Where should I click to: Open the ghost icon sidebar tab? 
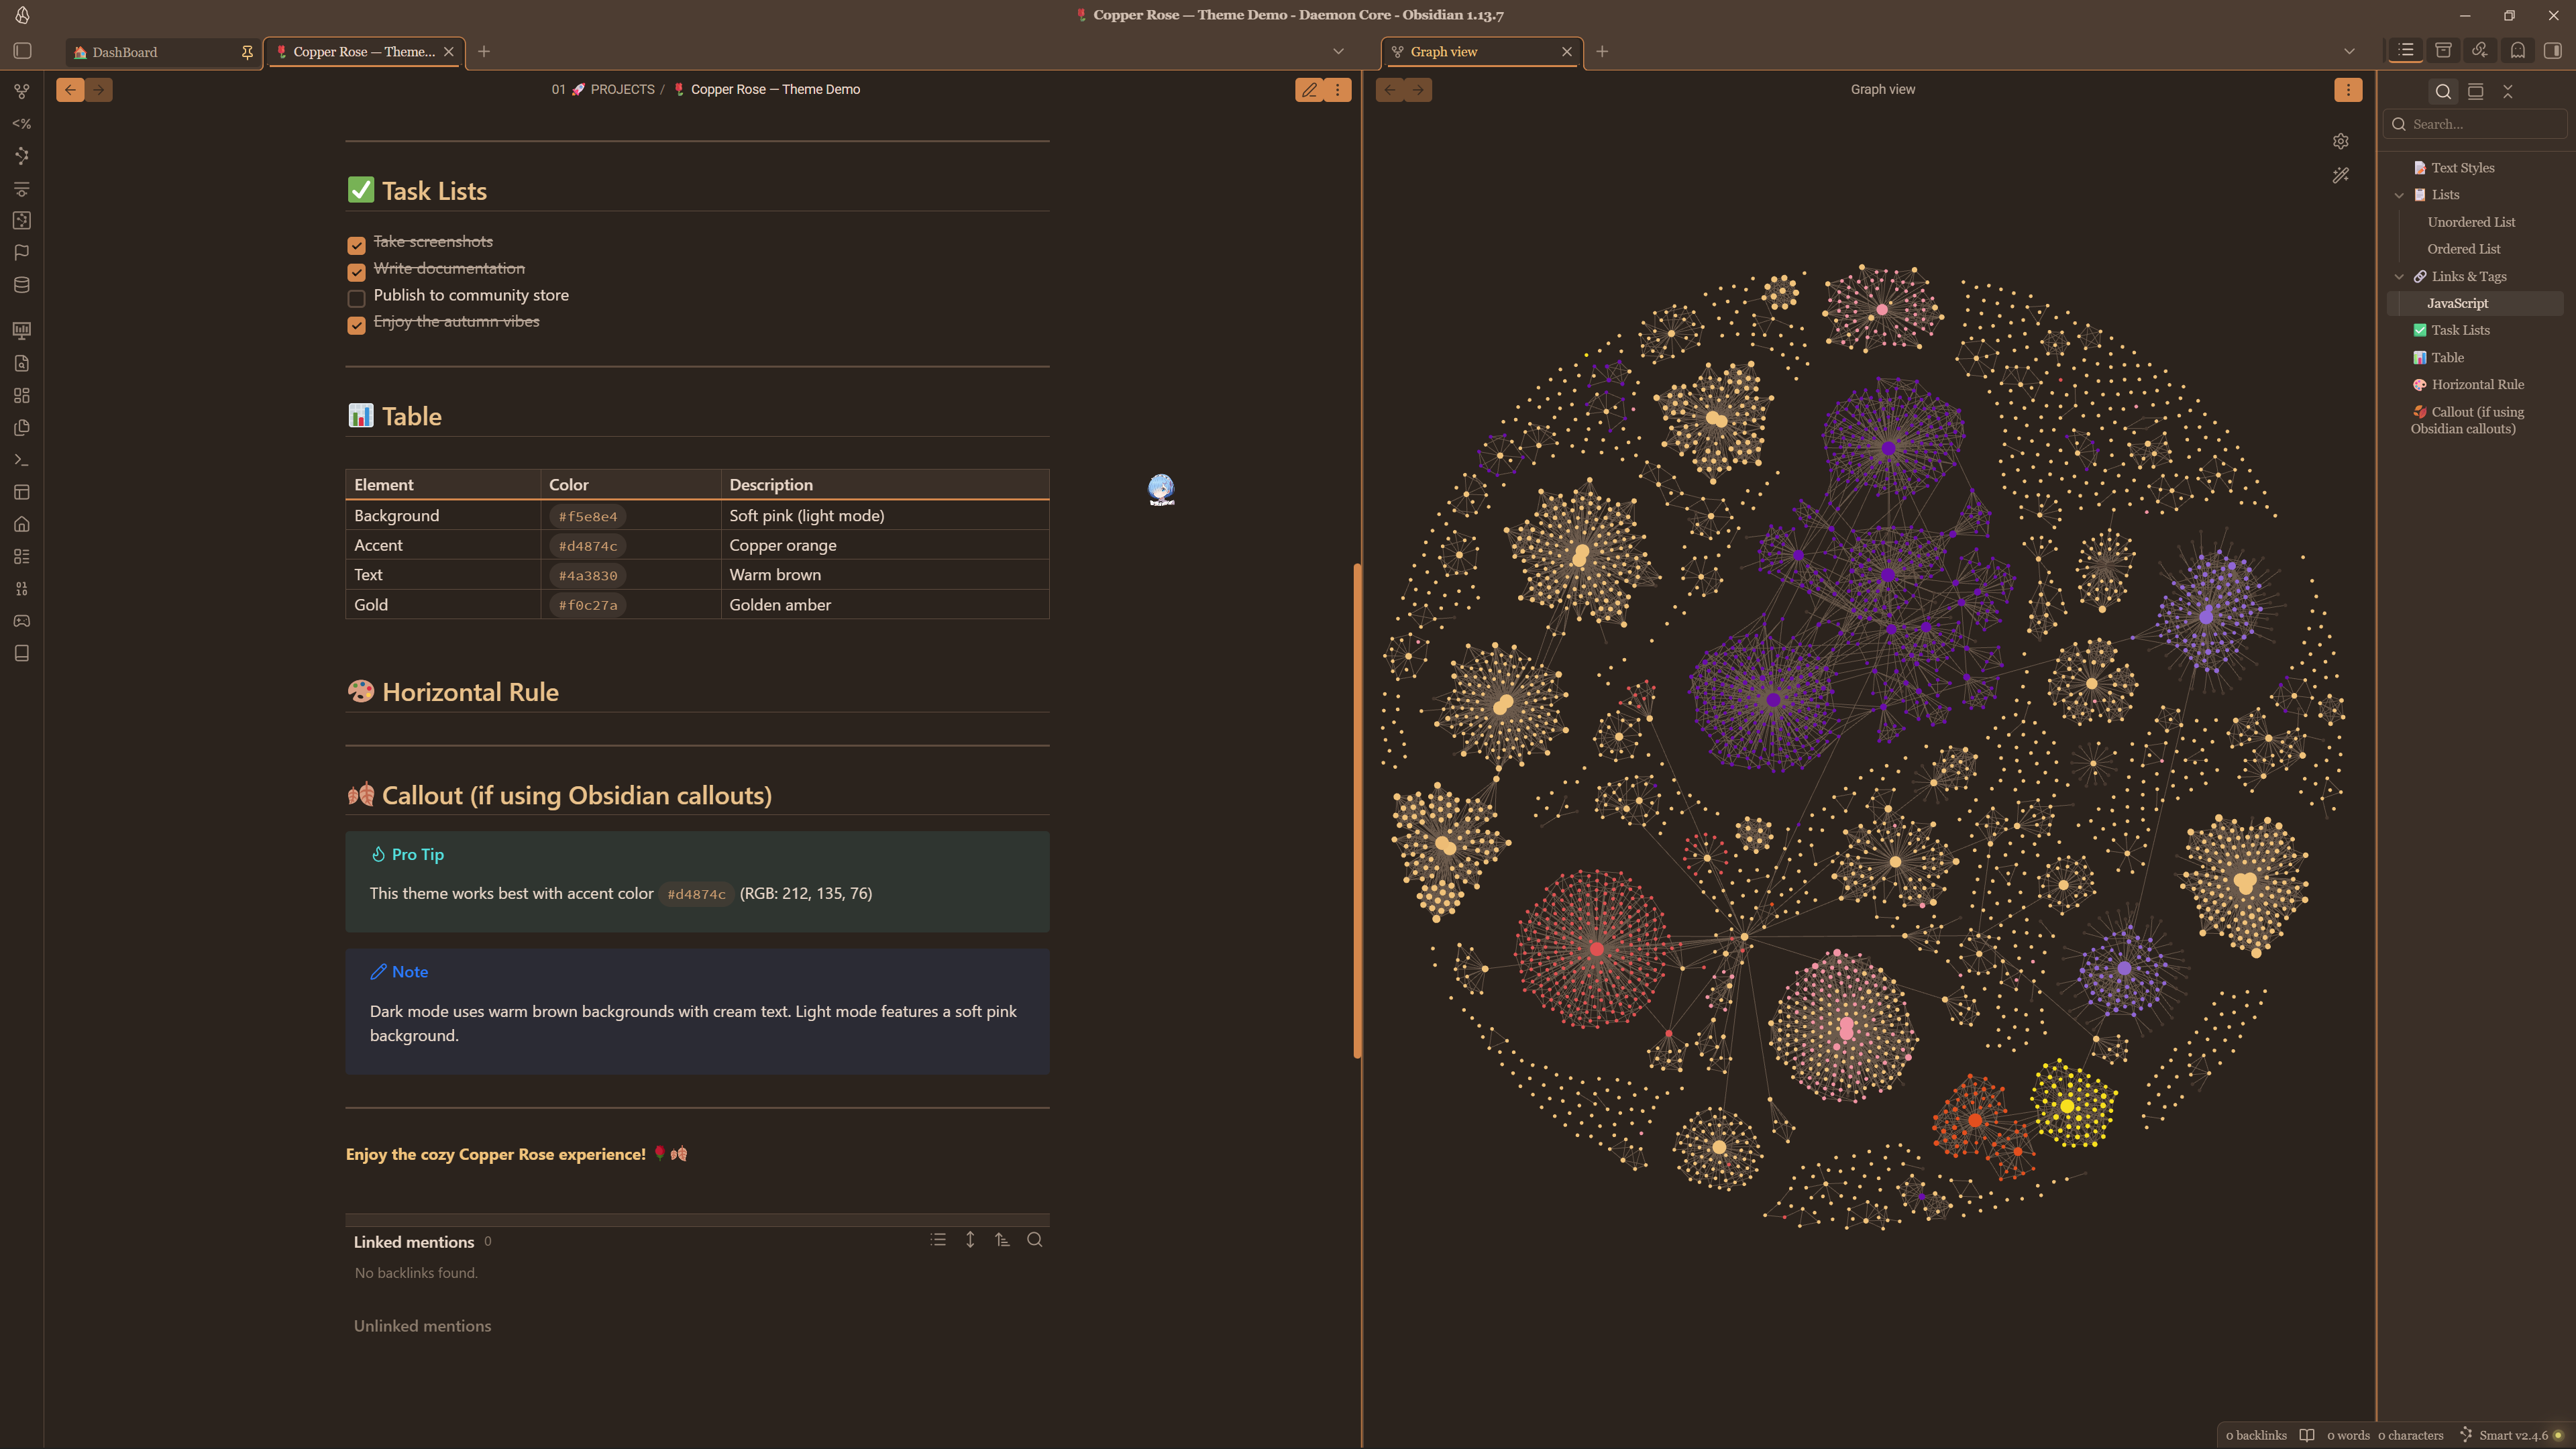tap(2518, 50)
